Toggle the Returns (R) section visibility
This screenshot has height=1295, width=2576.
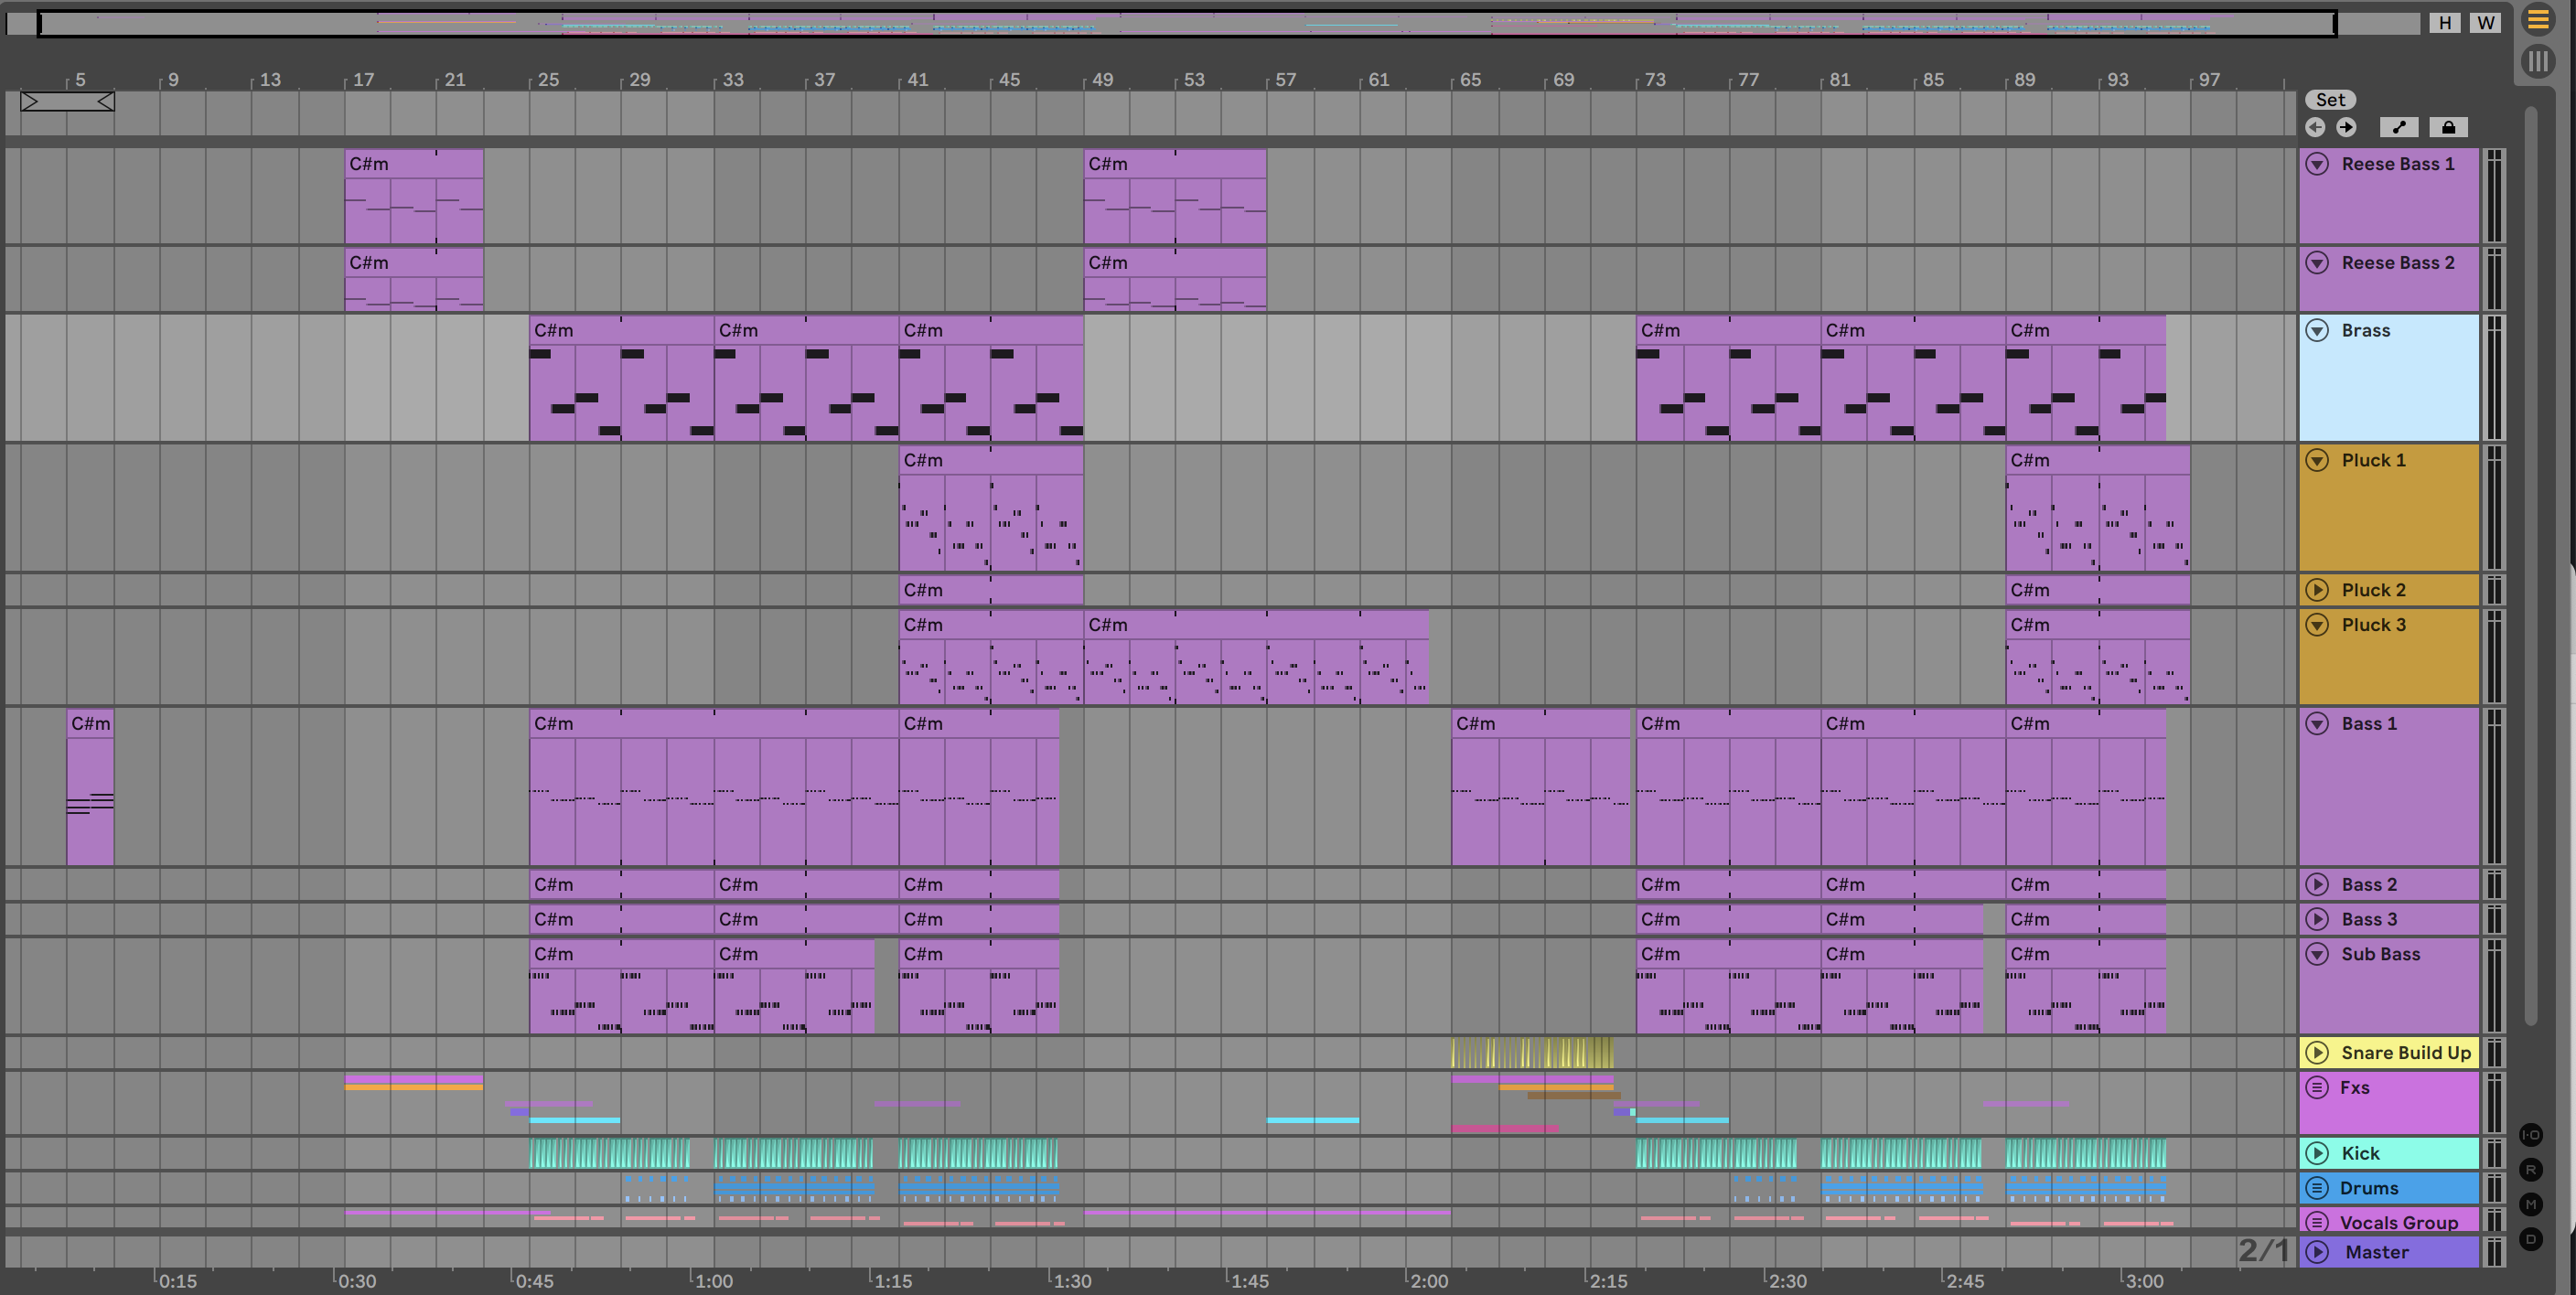(2531, 1170)
